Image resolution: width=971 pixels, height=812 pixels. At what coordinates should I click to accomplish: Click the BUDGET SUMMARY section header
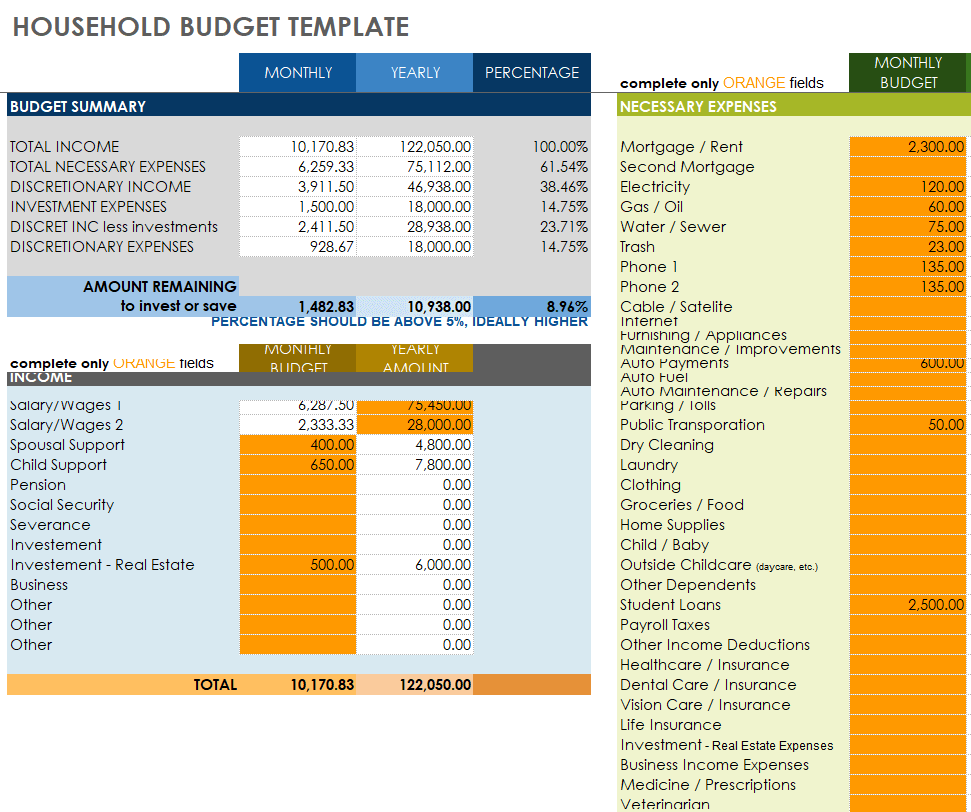click(x=299, y=106)
